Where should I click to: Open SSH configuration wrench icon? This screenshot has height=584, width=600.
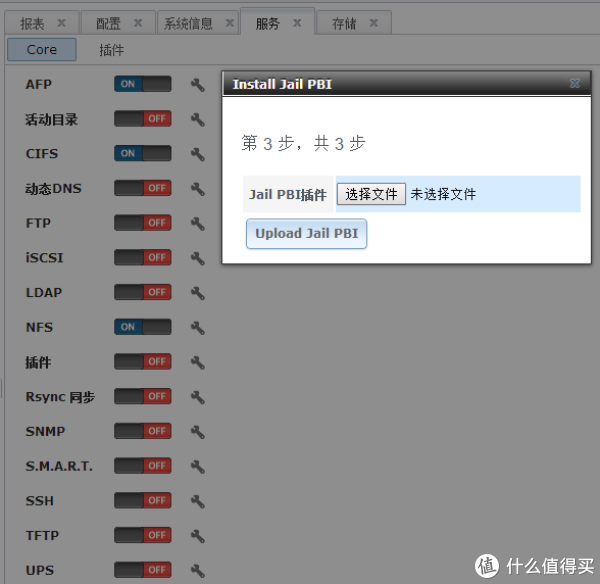click(x=197, y=501)
